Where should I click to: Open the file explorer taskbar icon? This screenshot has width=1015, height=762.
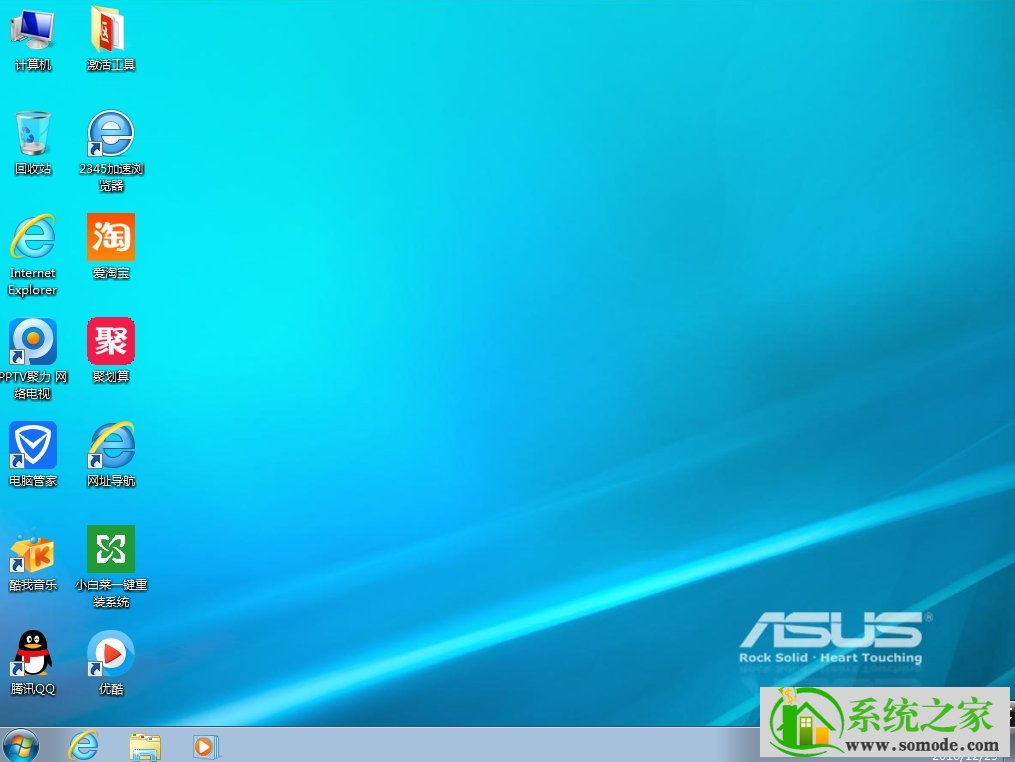point(145,746)
